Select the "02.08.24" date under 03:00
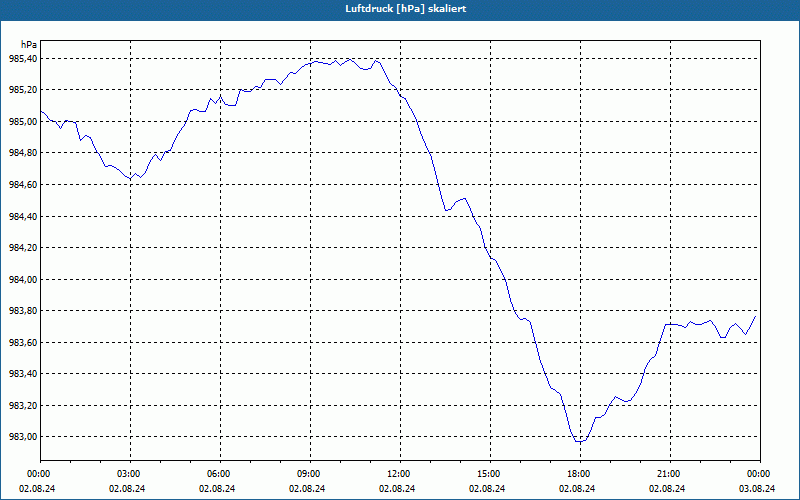Viewport: 800px width, 500px height. click(x=127, y=488)
